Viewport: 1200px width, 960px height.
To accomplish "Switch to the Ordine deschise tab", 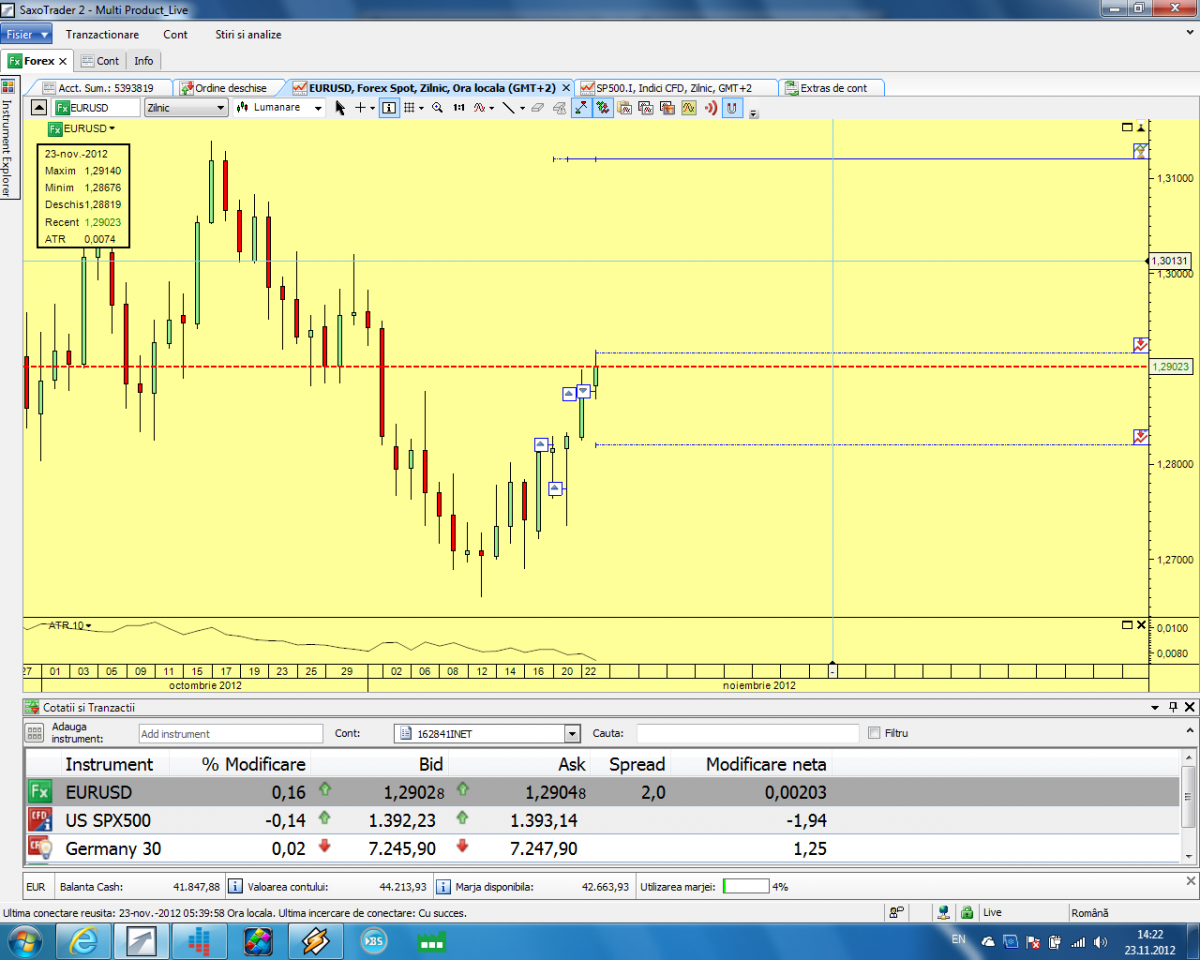I will (230, 88).
